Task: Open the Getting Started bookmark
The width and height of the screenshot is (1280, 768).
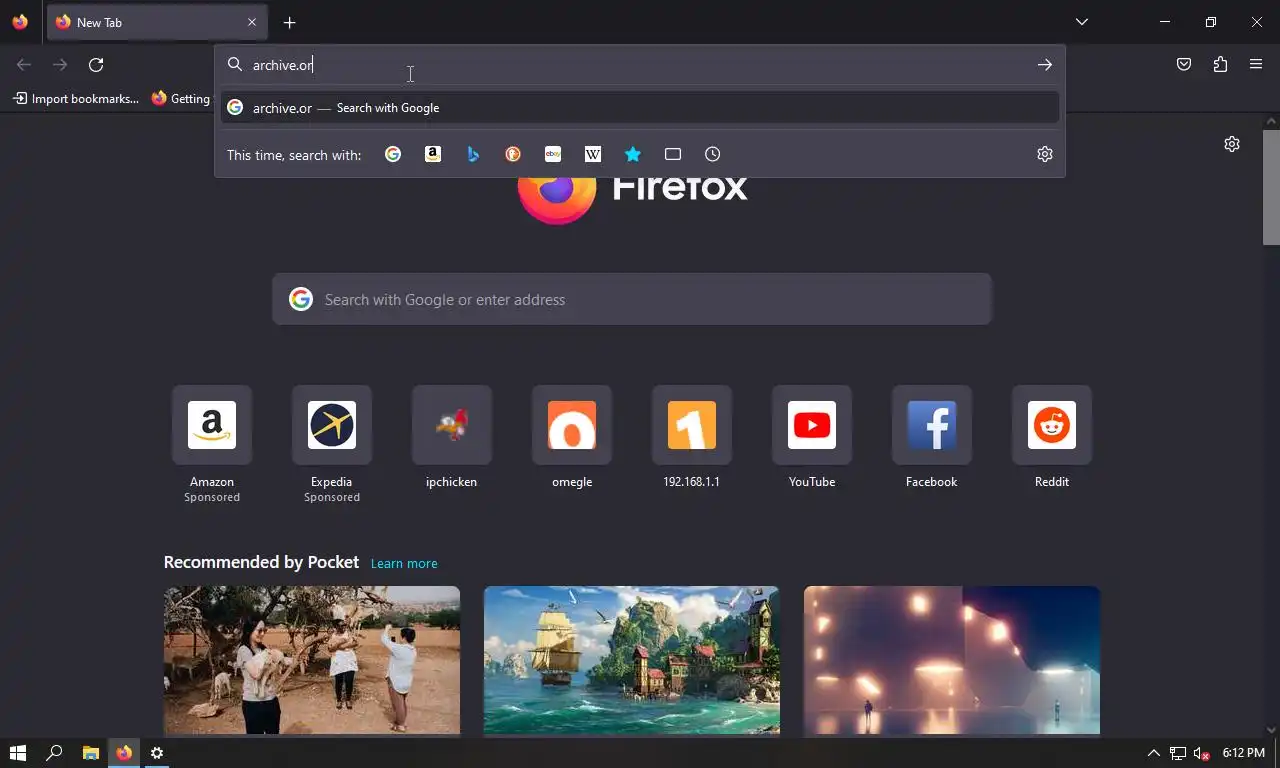Action: tap(181, 99)
